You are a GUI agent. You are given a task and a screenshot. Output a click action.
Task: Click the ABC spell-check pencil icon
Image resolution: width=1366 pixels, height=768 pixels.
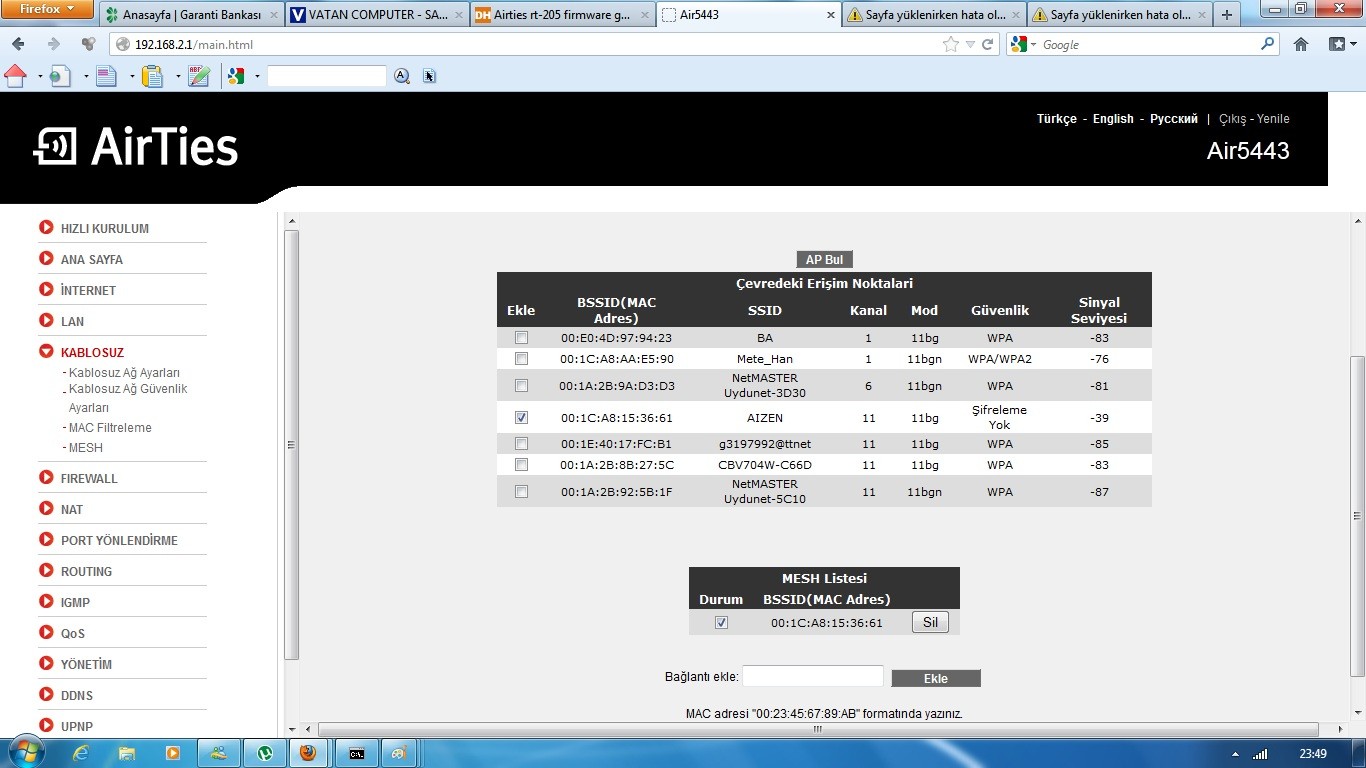pyautogui.click(x=199, y=76)
